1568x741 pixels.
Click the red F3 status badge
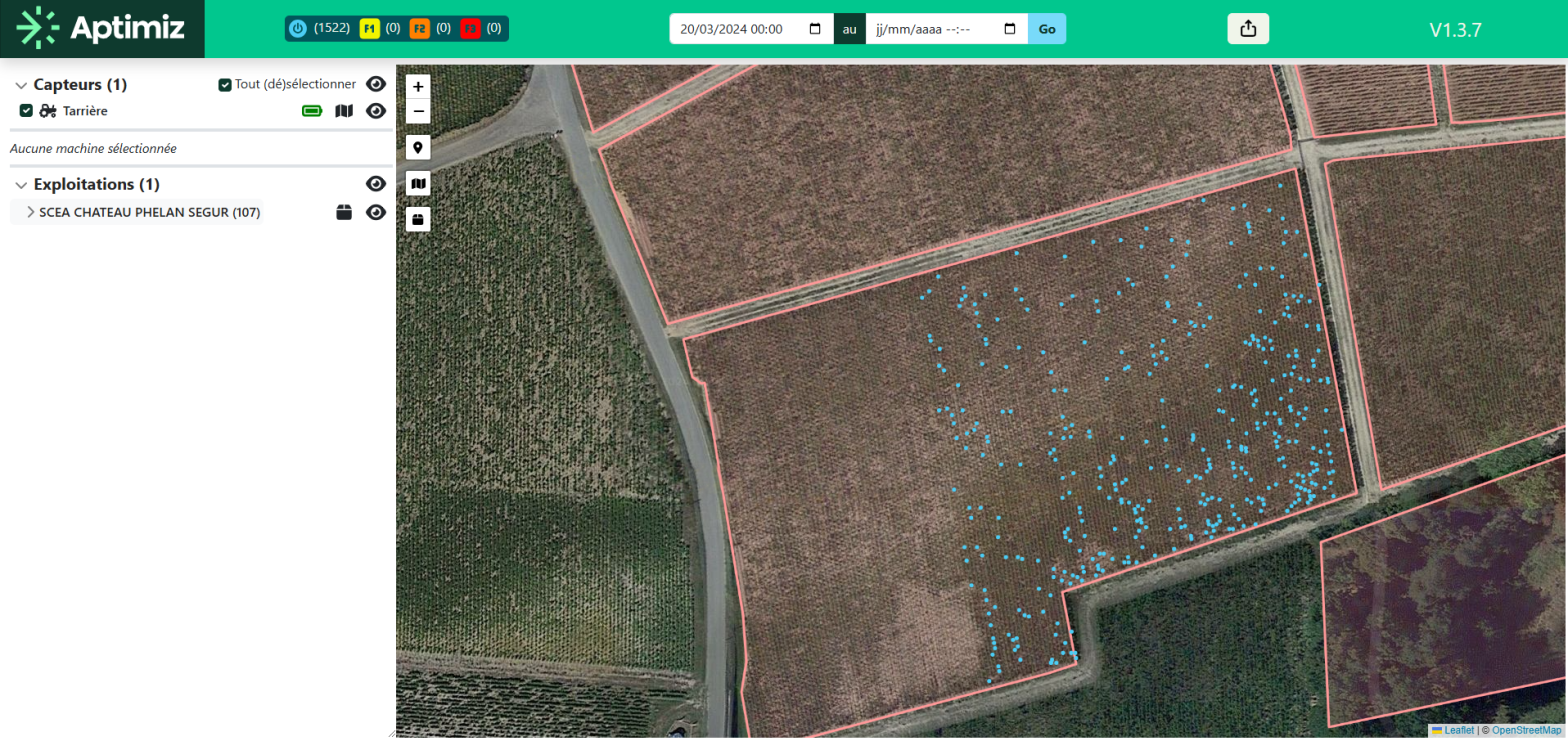coord(470,29)
